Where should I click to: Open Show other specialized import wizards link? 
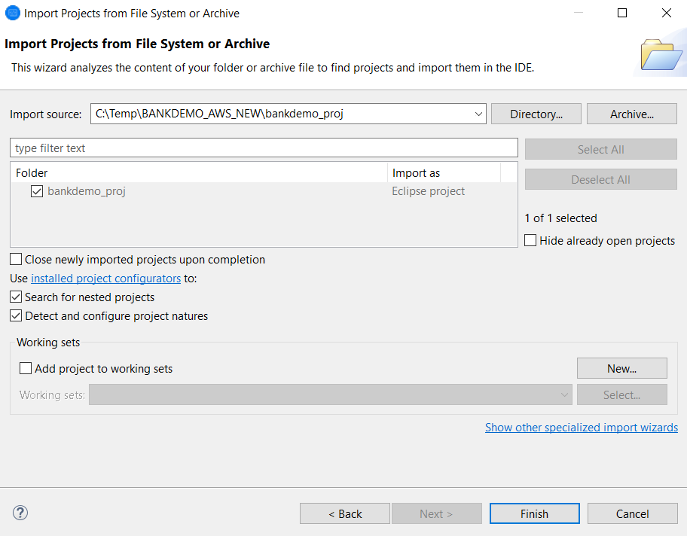pos(581,427)
